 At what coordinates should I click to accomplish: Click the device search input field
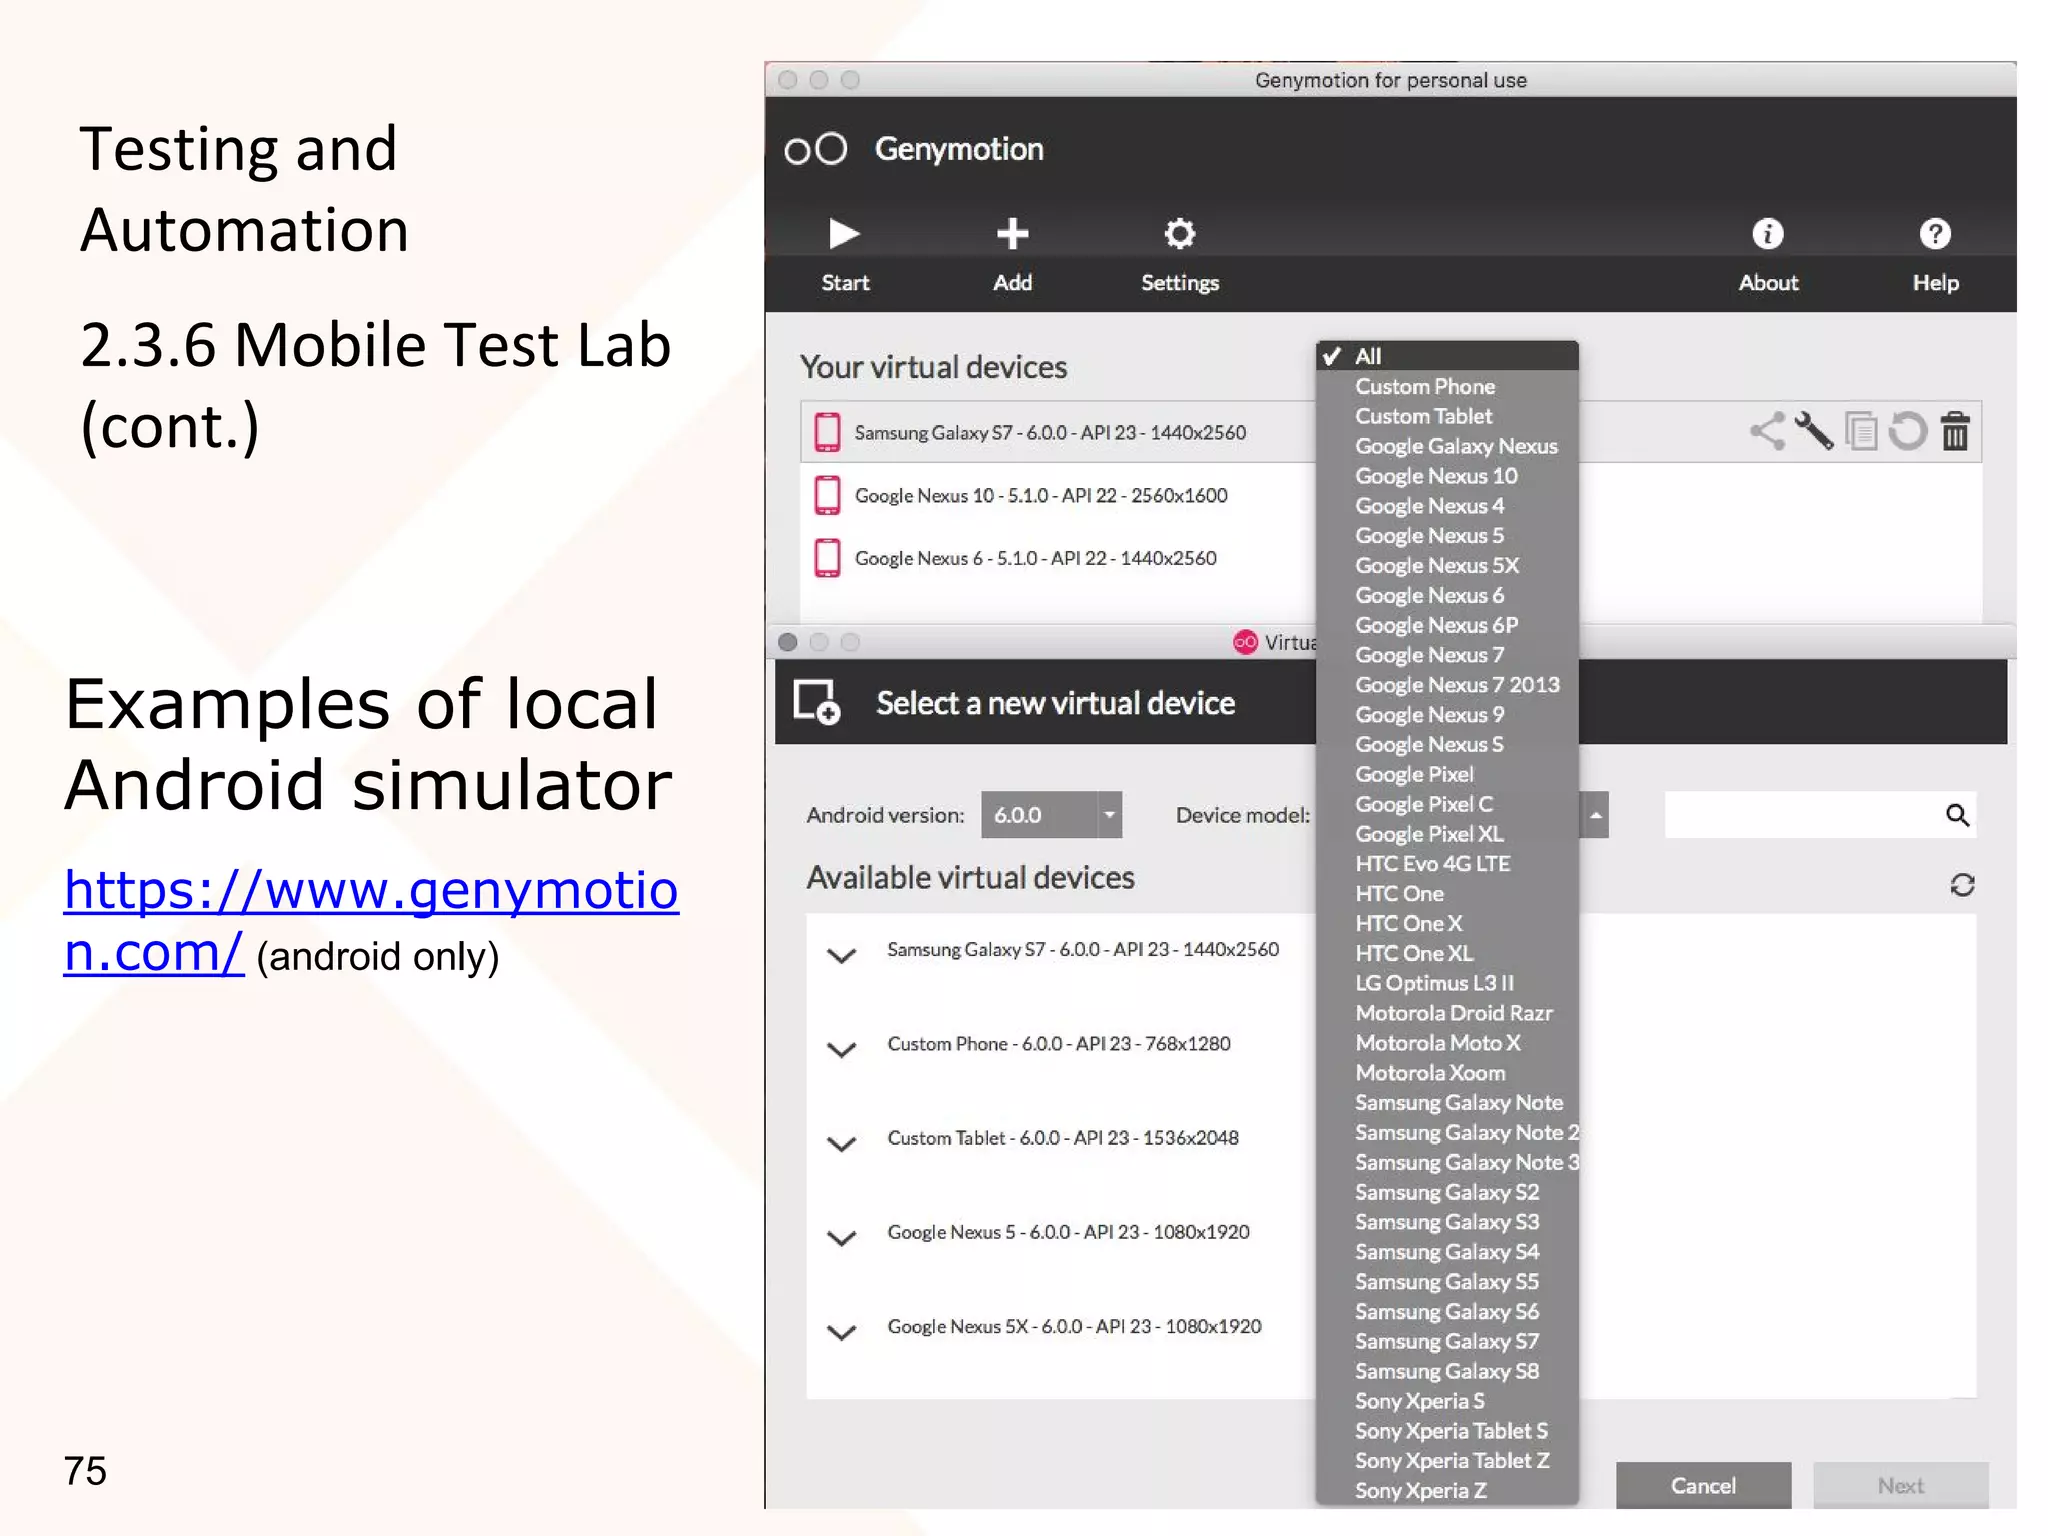point(1820,815)
